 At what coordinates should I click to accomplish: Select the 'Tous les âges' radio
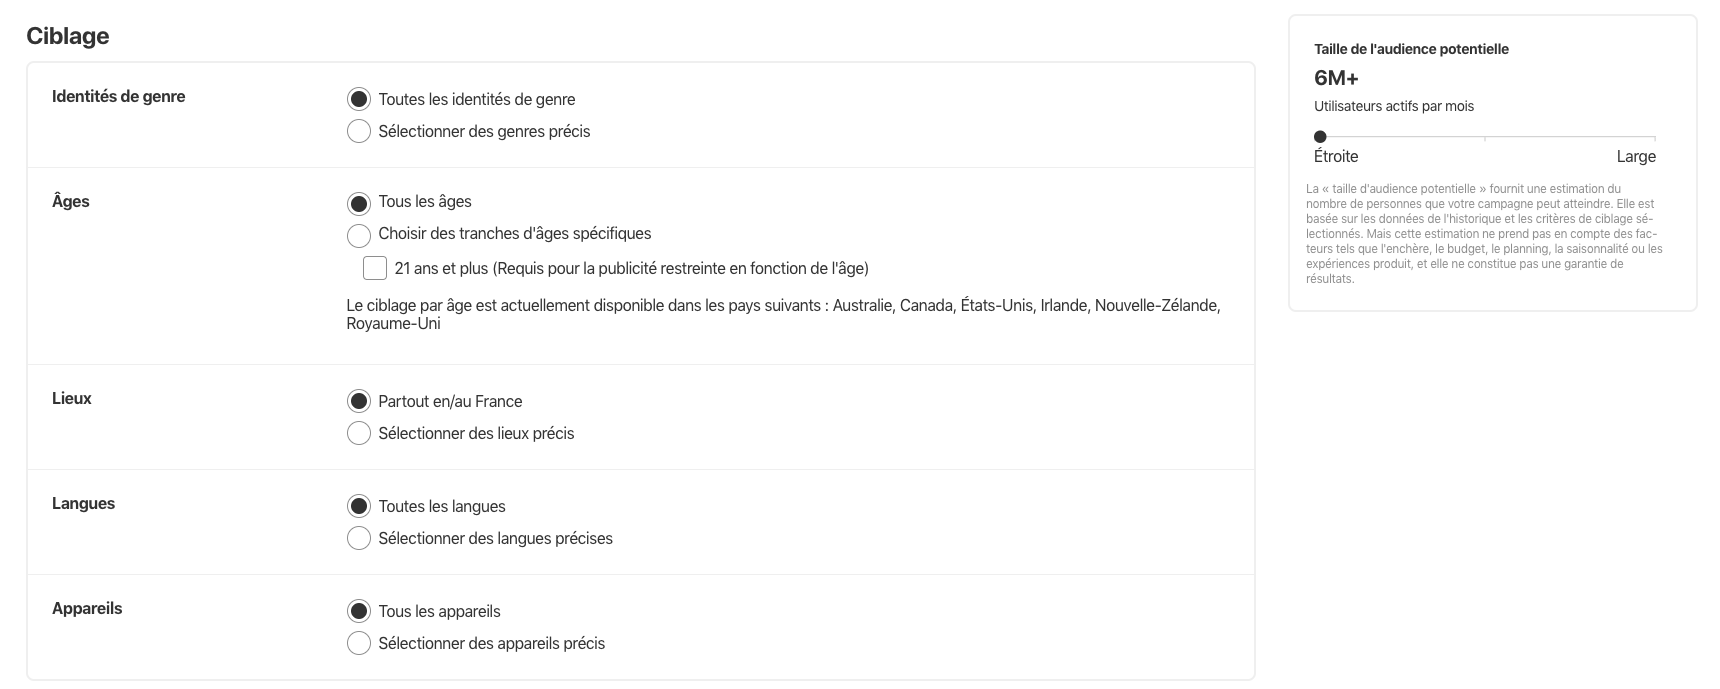click(x=358, y=202)
